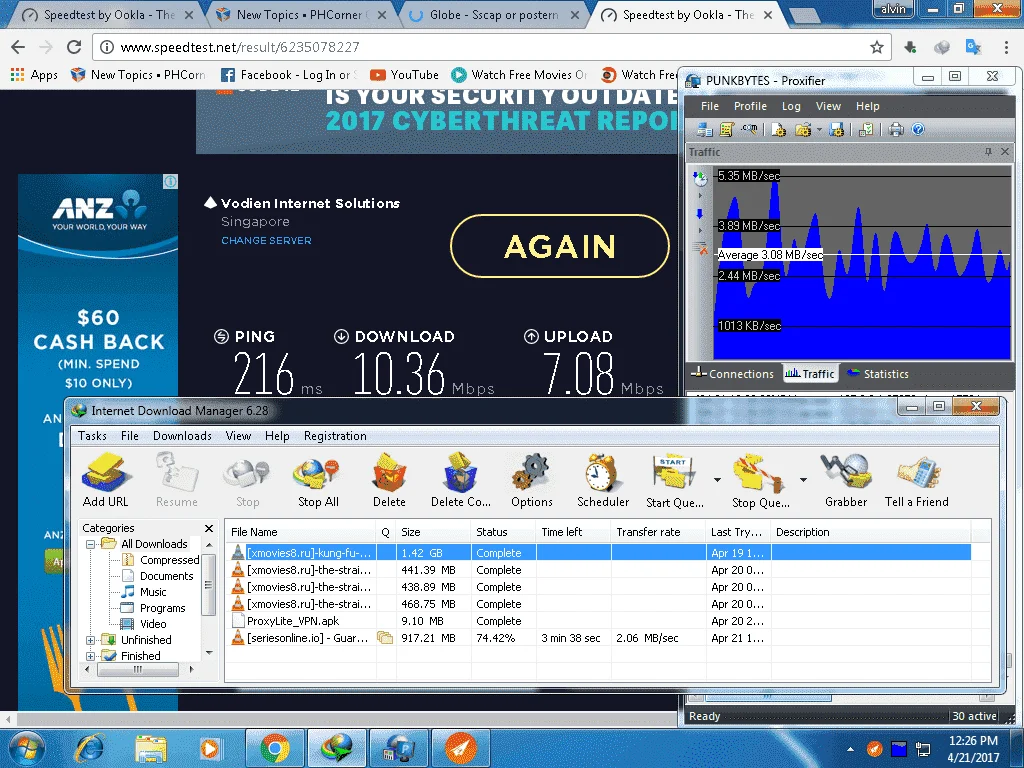This screenshot has width=1024, height=768.
Task: Switch to Statistics tab in Proxifier
Action: coord(878,374)
